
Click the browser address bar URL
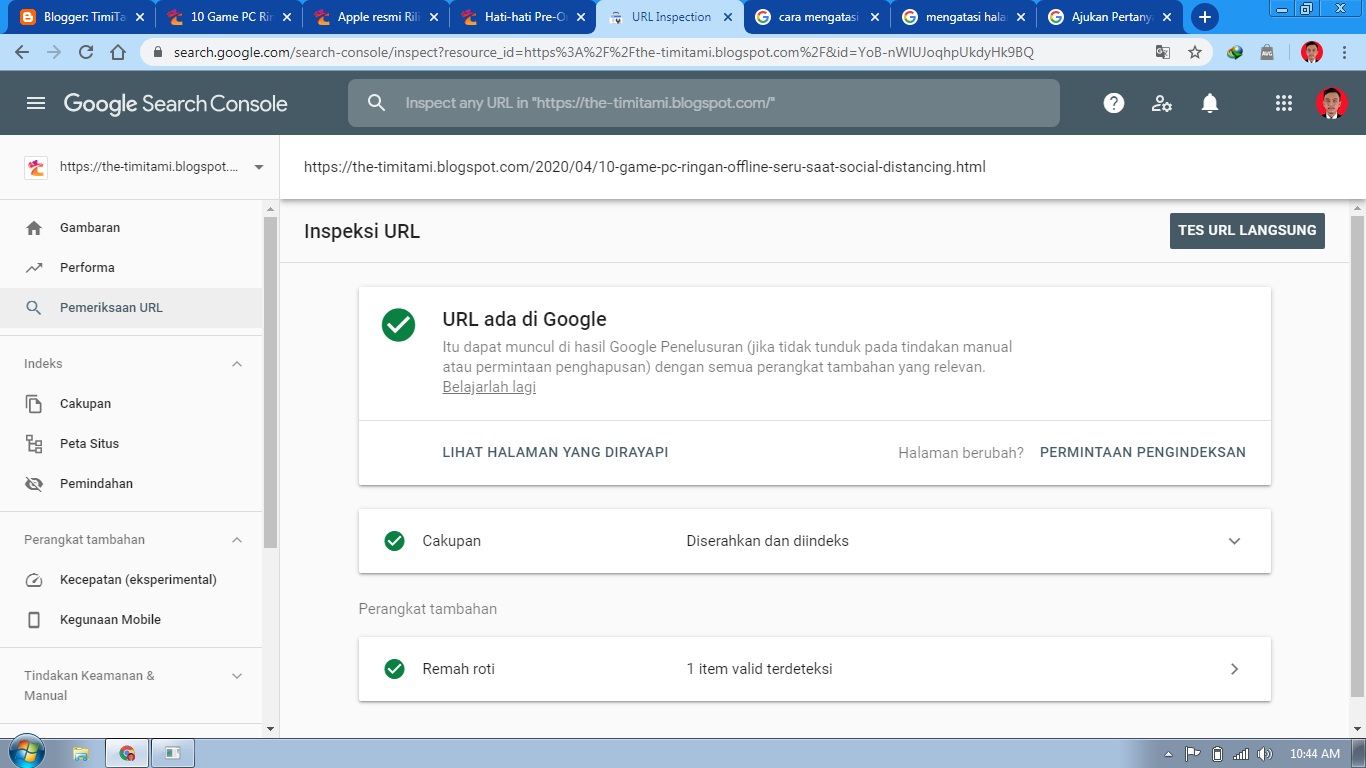point(603,52)
